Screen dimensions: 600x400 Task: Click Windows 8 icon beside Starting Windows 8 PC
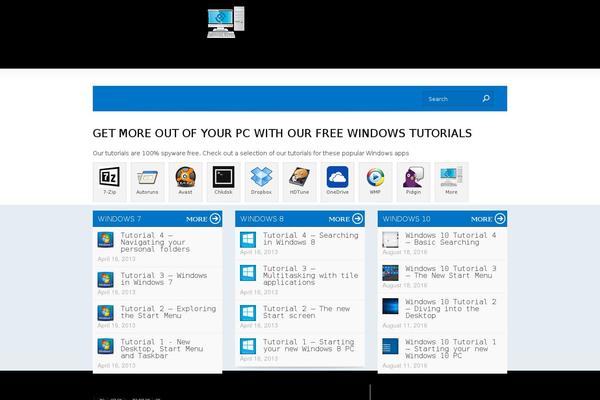[x=248, y=346]
